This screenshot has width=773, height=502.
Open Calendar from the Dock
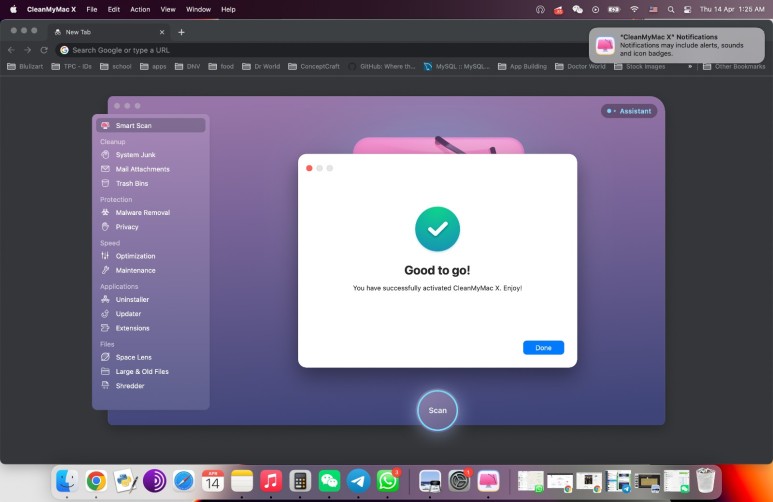coord(212,481)
